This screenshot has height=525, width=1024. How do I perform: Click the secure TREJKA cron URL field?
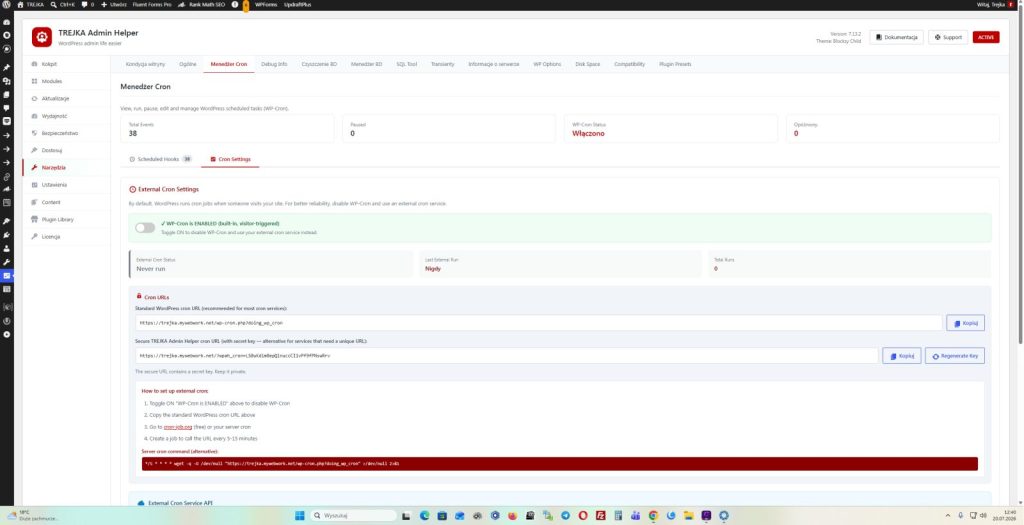[x=507, y=356]
